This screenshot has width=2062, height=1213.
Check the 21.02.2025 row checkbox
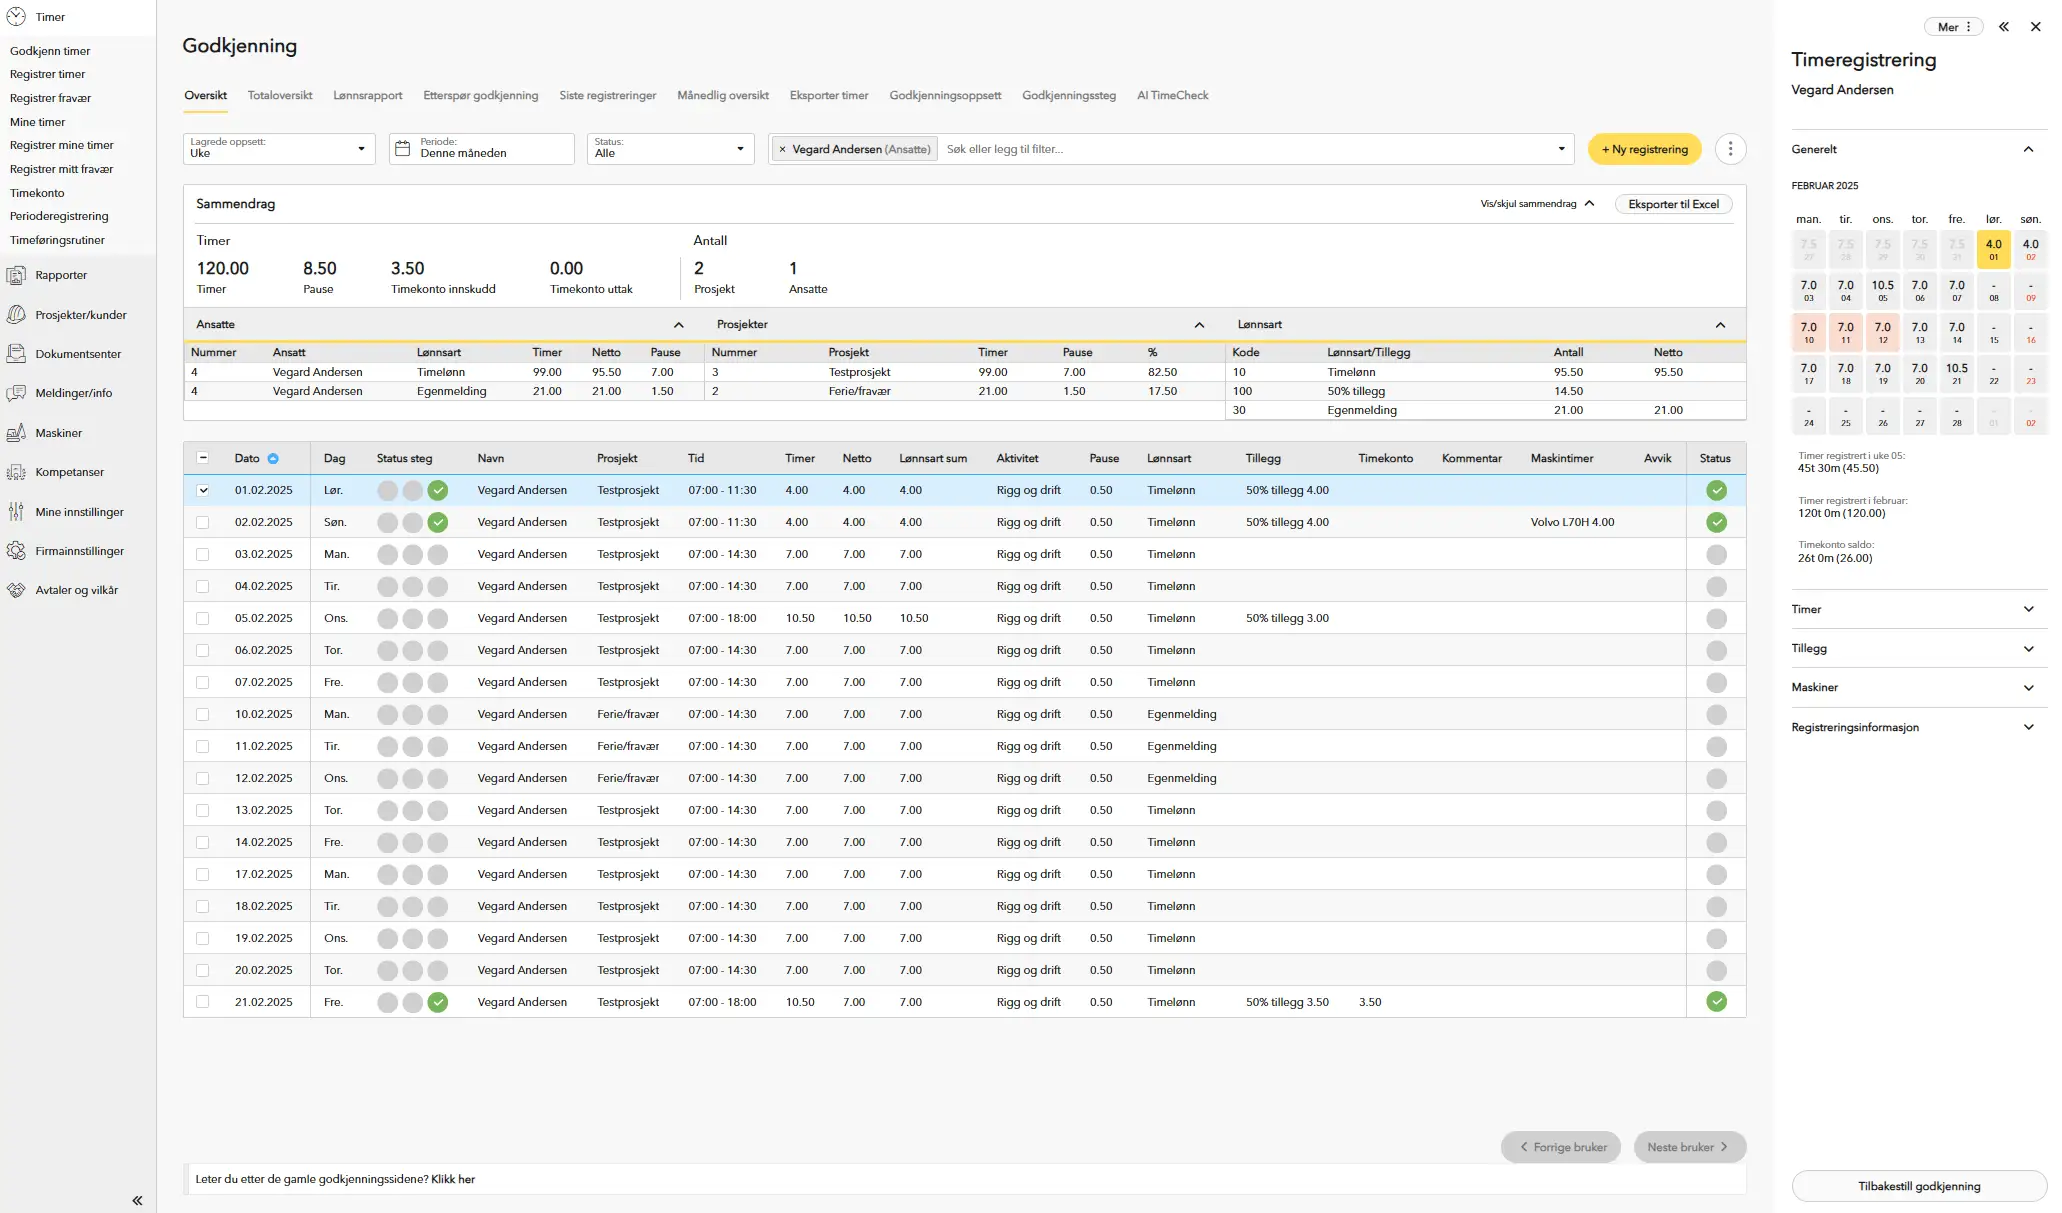203,1002
